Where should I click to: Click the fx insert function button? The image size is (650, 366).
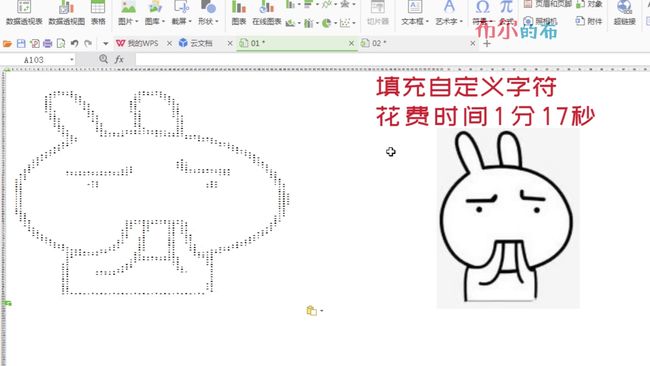point(119,59)
